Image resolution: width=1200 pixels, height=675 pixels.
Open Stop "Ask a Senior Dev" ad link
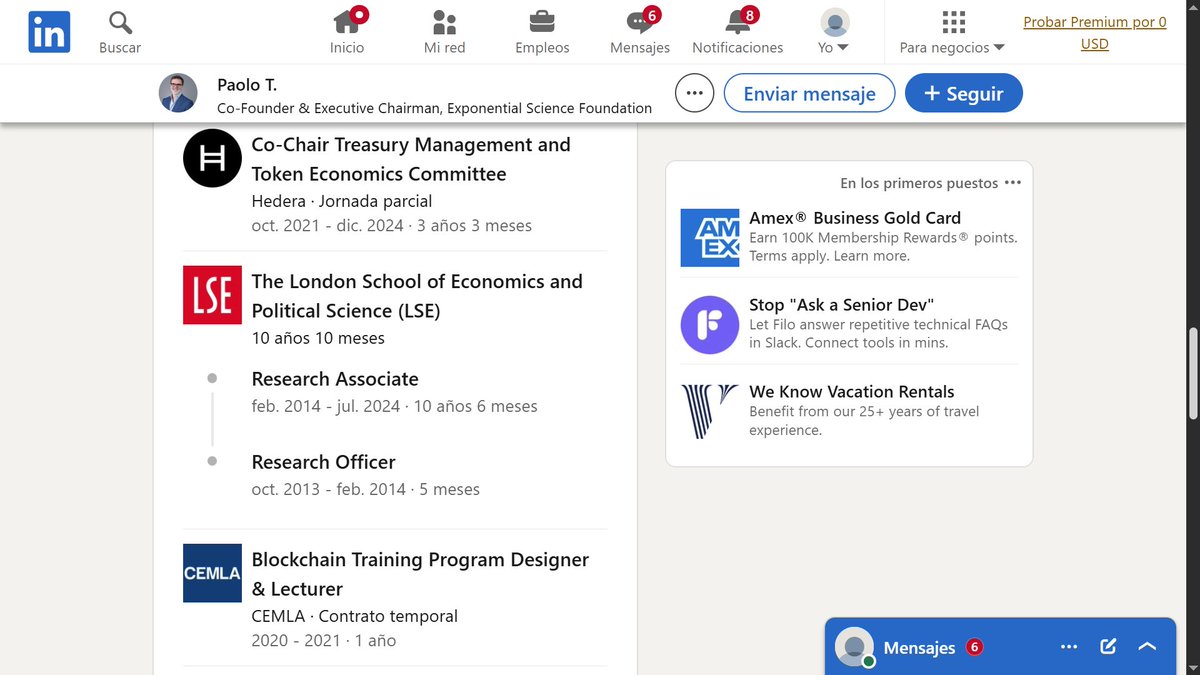coord(841,305)
